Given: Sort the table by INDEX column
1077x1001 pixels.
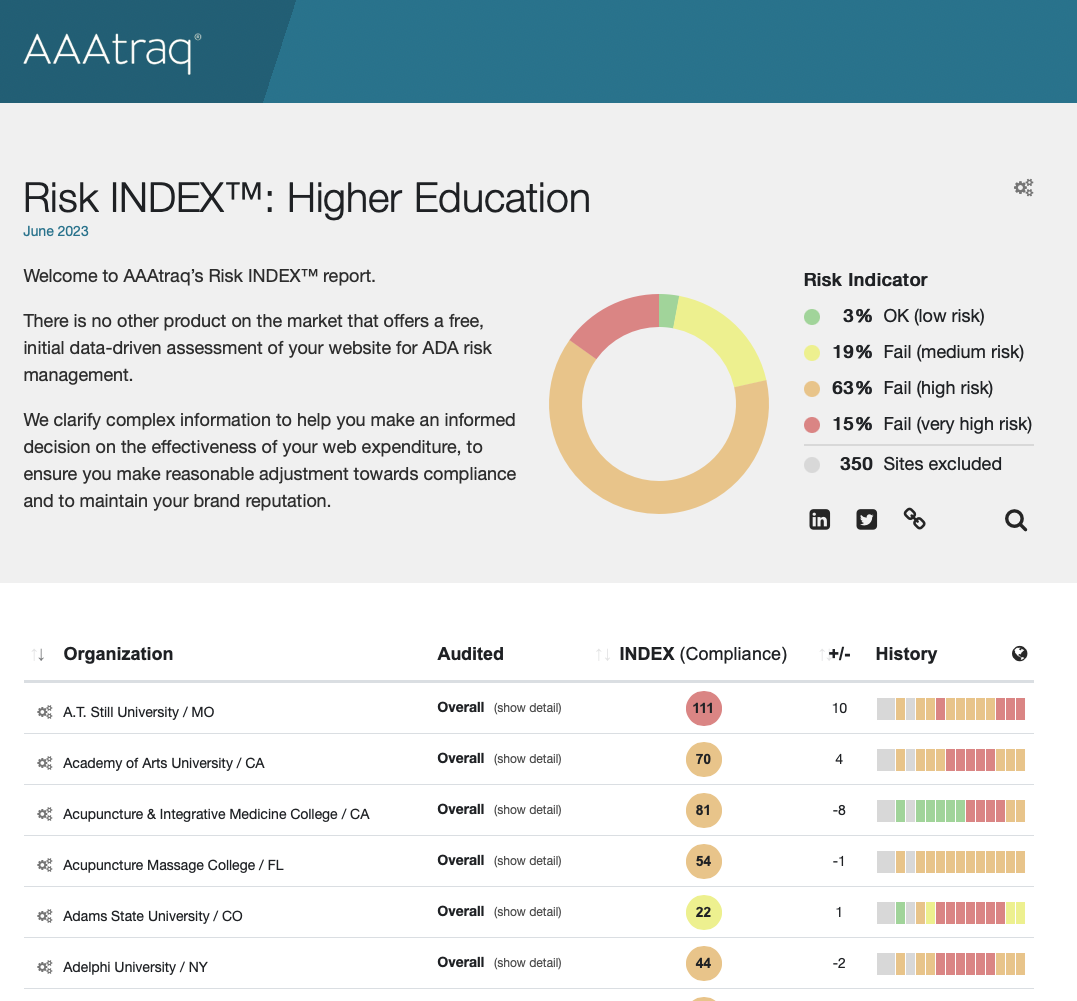Looking at the screenshot, I should [603, 654].
